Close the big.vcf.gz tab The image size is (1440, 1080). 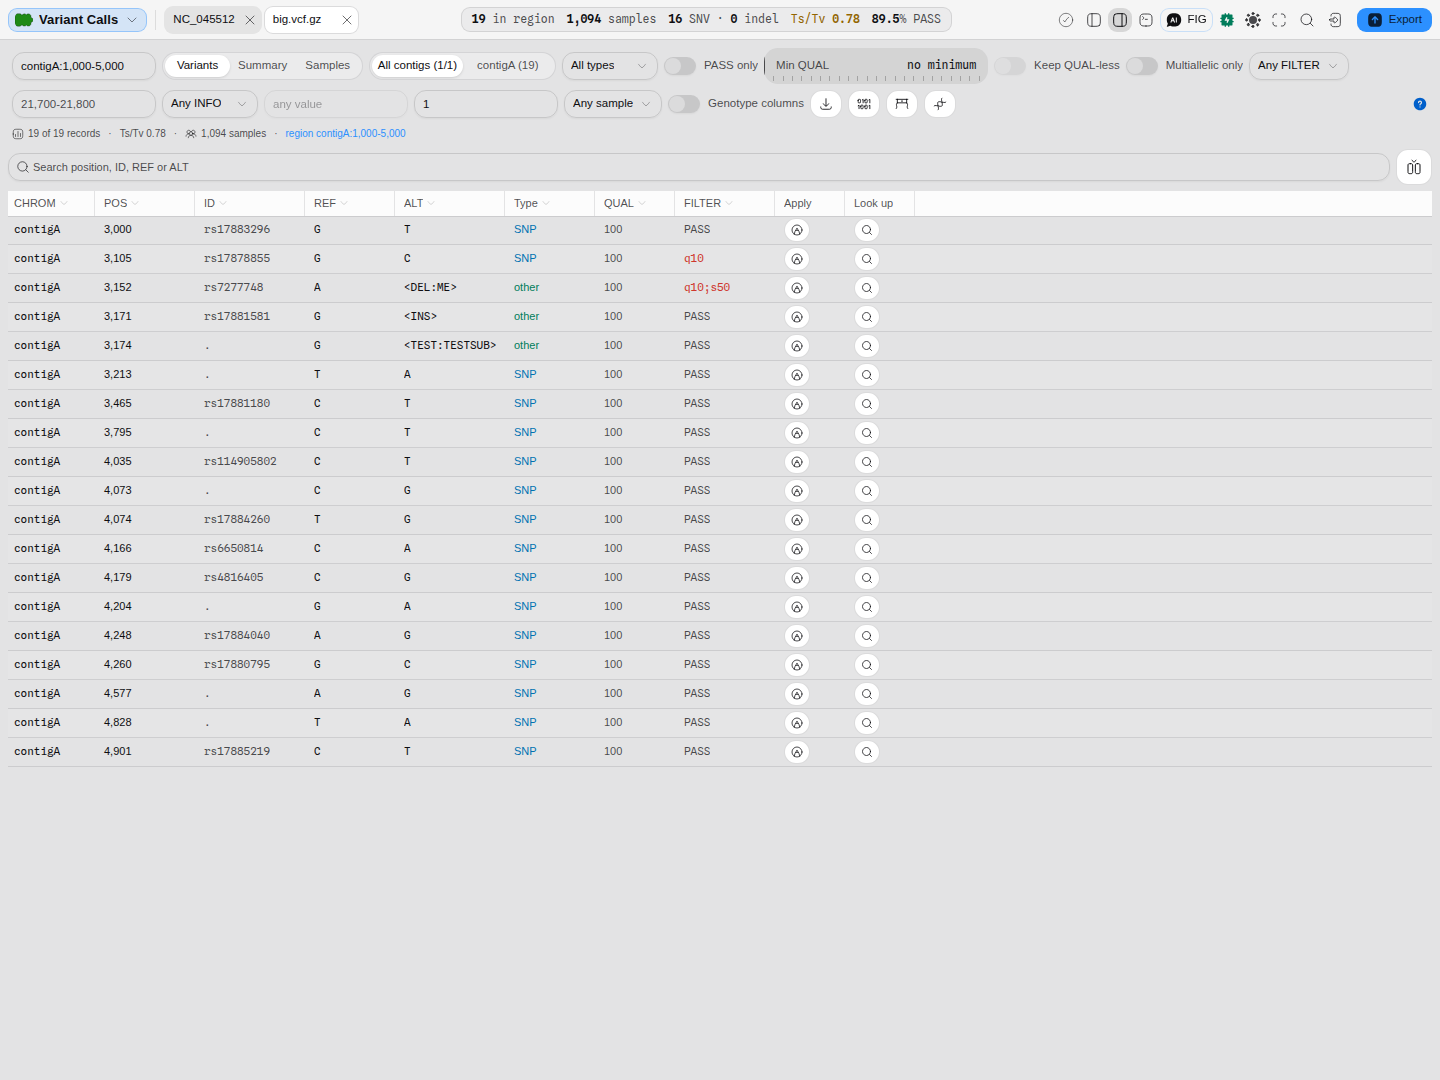pos(347,20)
